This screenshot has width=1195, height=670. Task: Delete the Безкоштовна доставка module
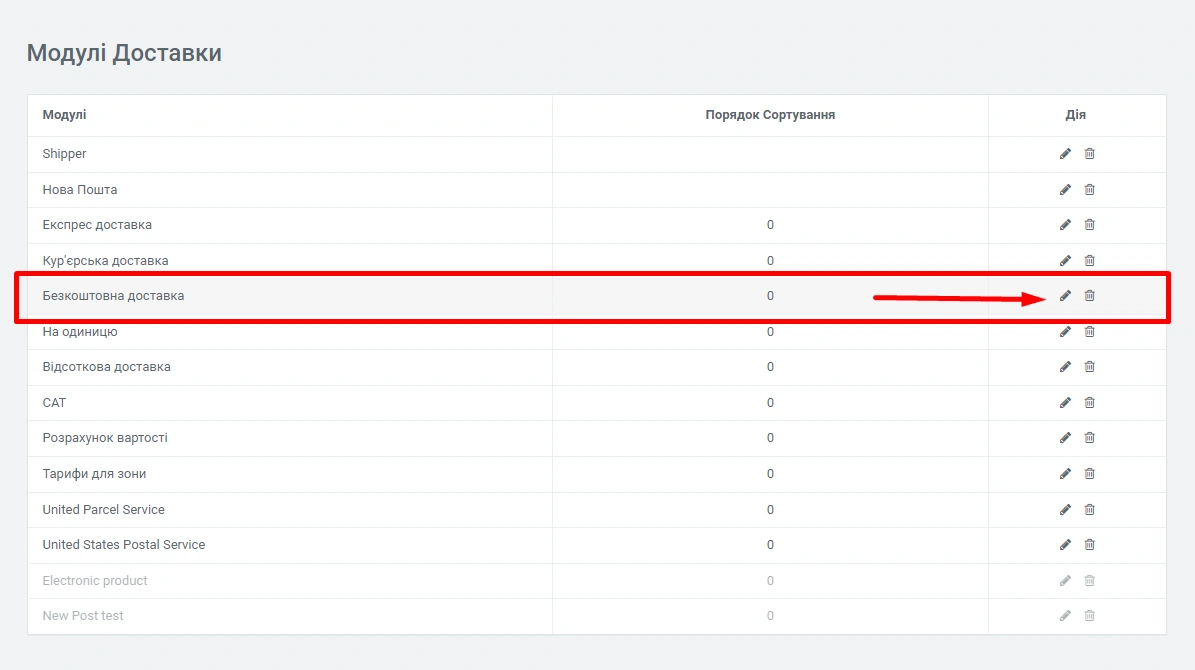1090,296
